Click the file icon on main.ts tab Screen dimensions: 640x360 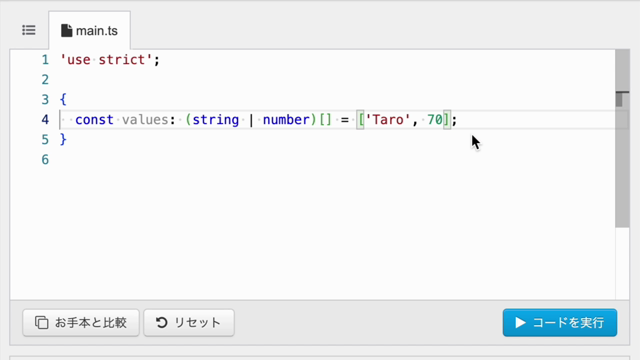[67, 31]
